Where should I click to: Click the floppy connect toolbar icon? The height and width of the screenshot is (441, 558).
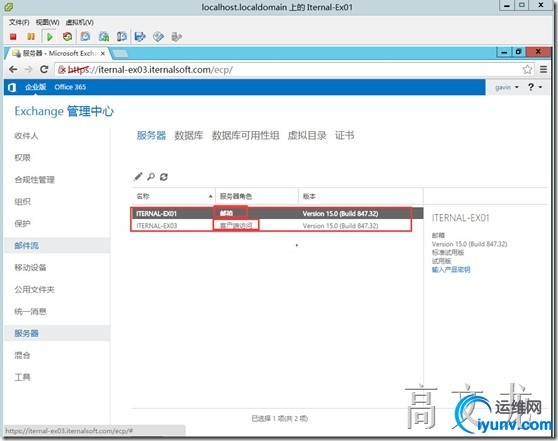140,37
